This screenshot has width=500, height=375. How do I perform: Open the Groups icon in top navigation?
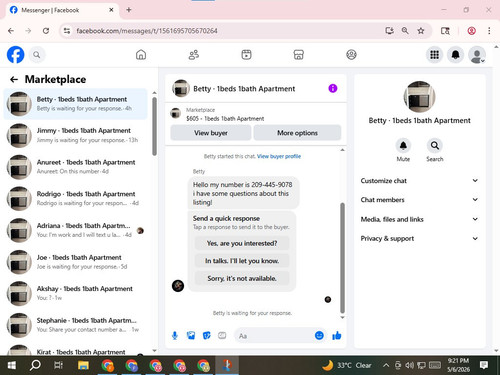351,55
